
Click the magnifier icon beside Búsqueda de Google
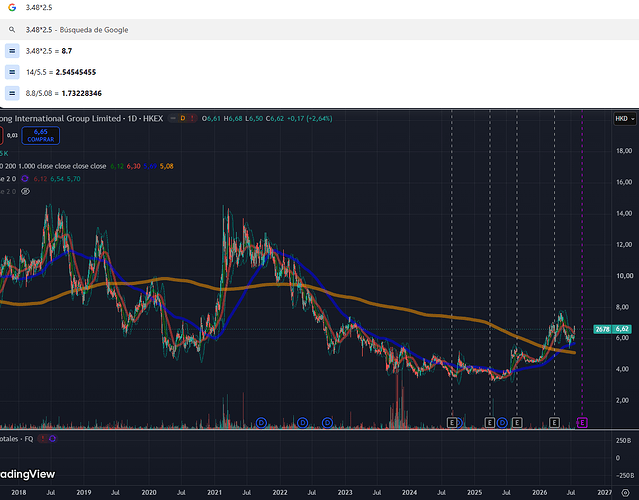click(x=12, y=30)
